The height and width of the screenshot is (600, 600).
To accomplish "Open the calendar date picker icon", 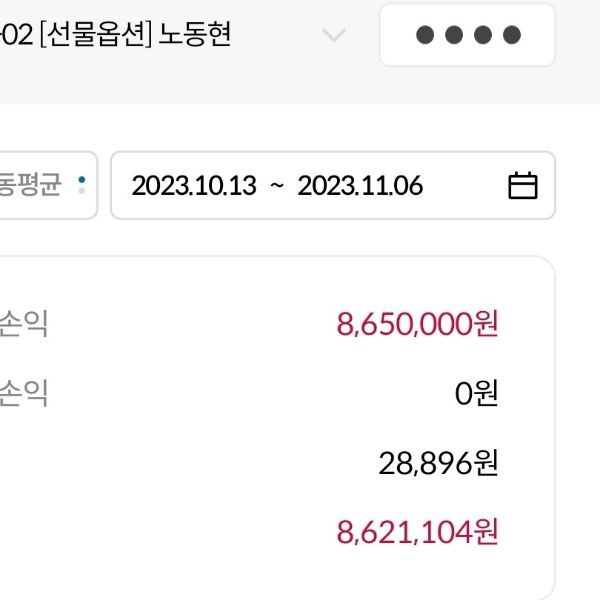I will click(x=523, y=186).
